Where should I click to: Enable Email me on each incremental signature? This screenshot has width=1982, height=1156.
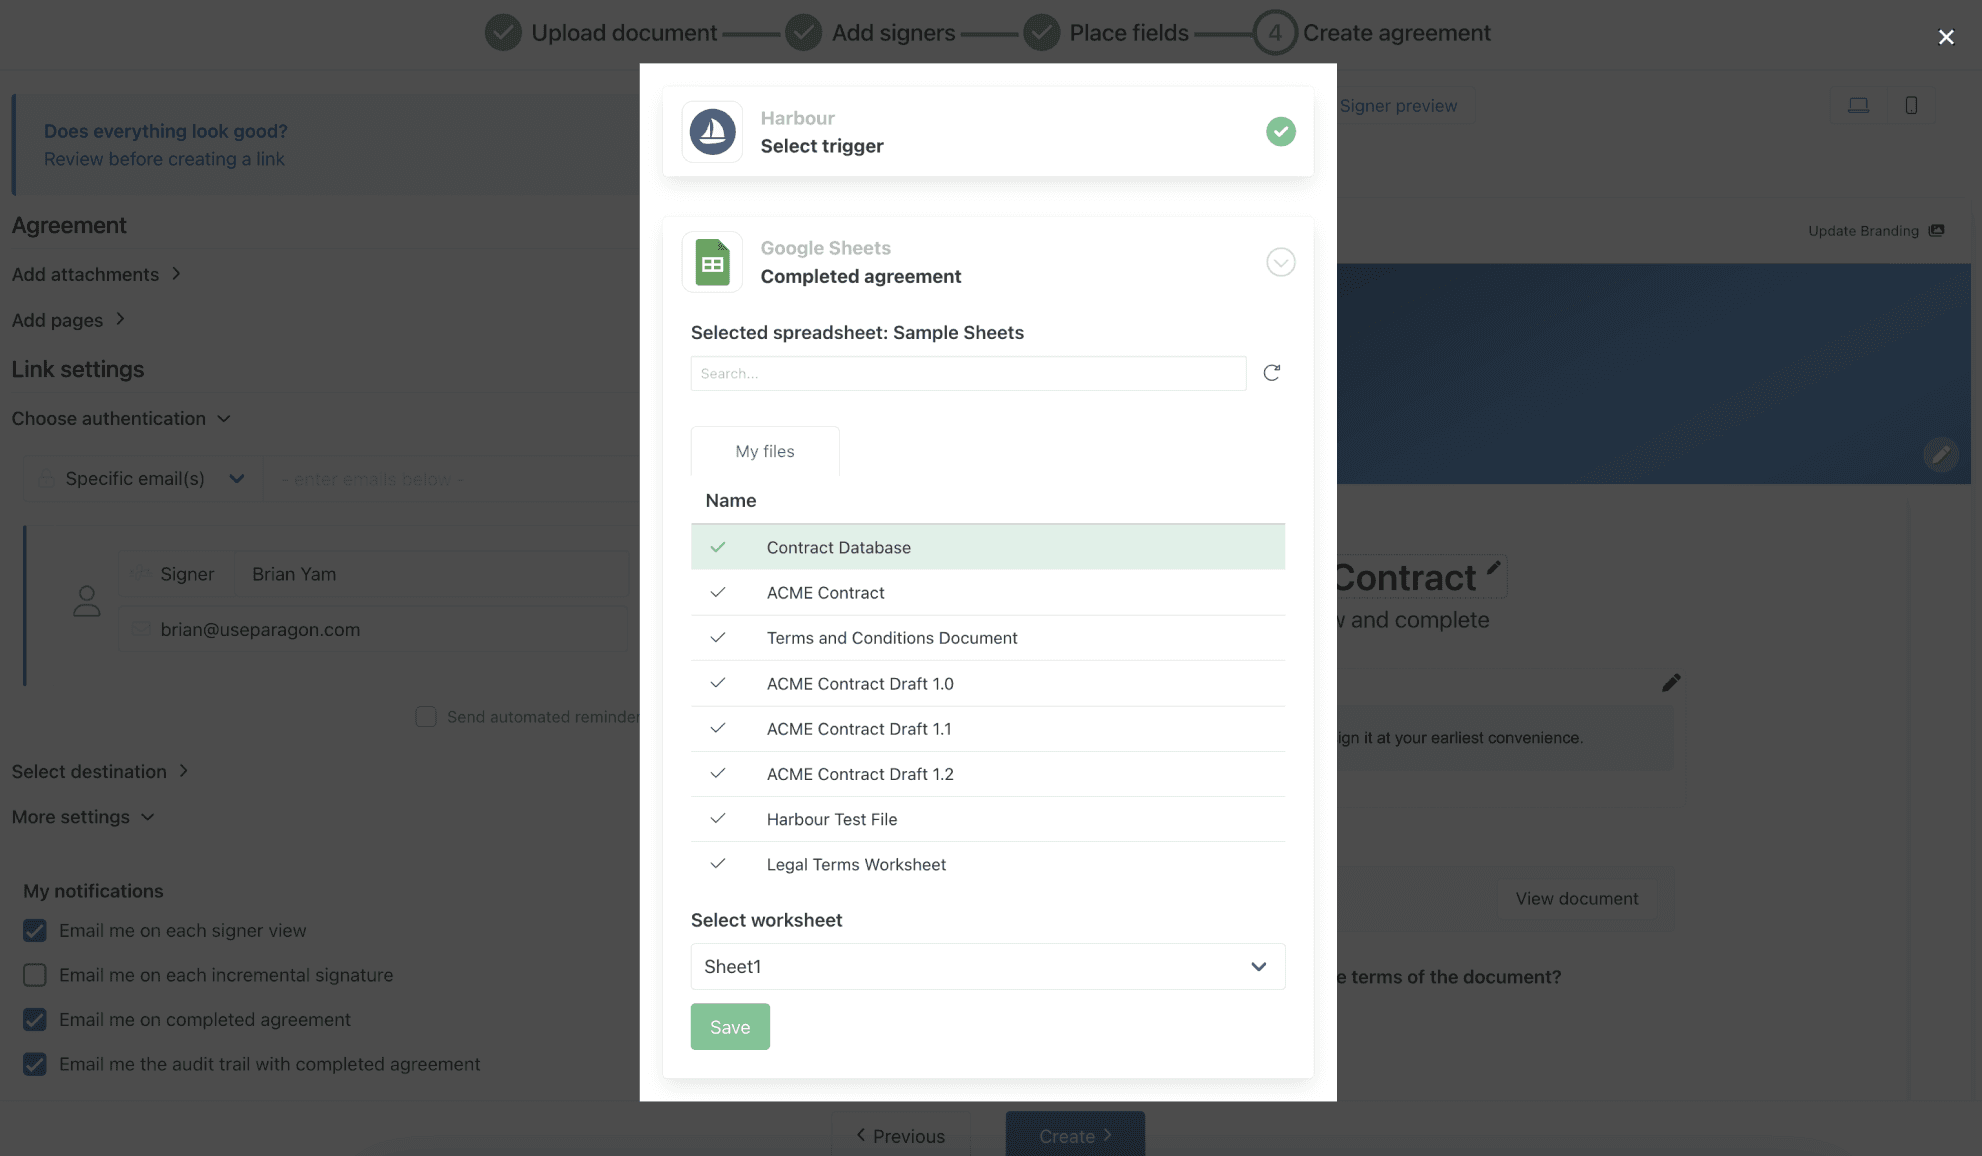click(x=35, y=975)
